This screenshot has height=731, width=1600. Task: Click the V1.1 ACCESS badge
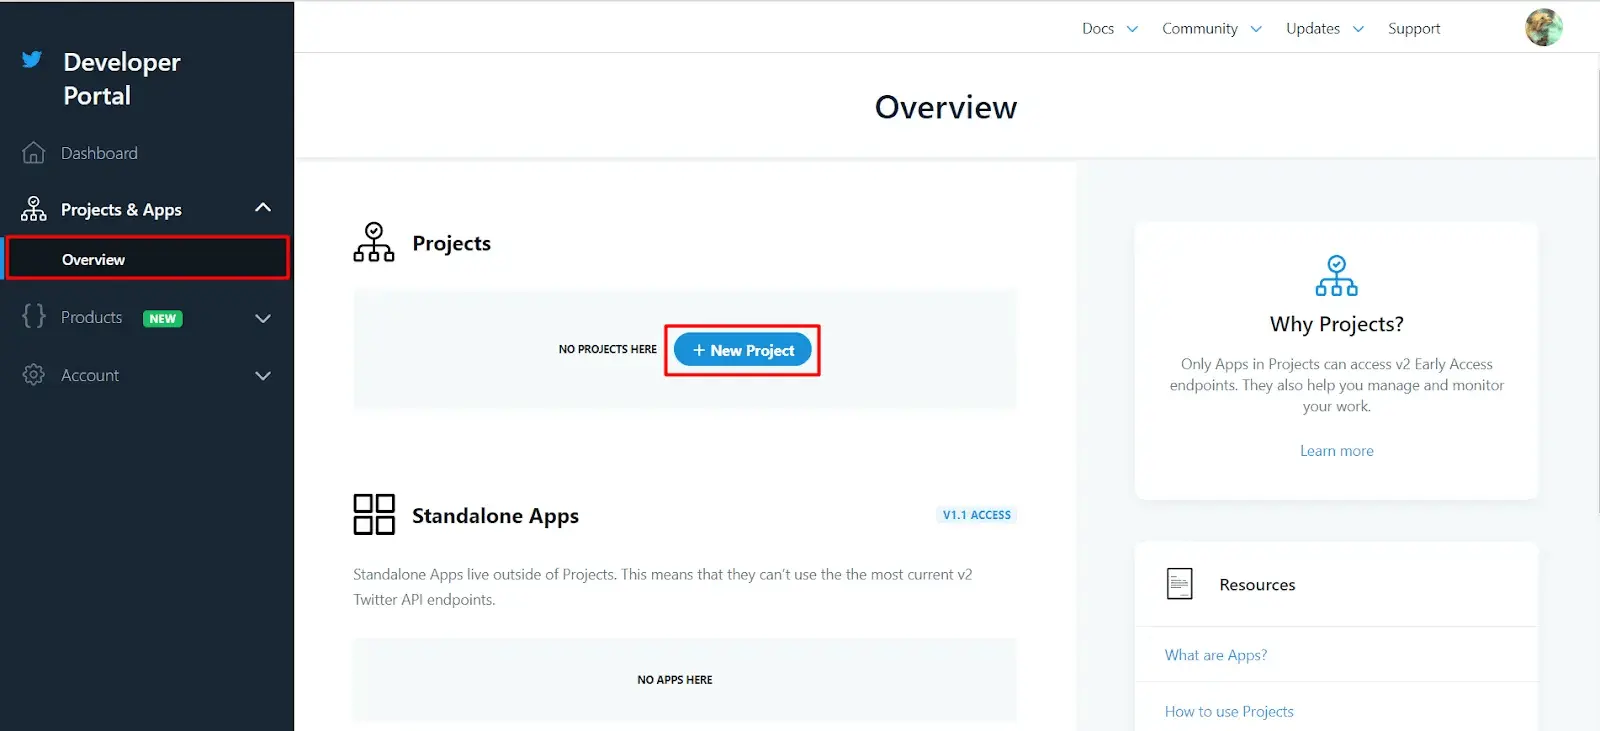(x=977, y=515)
